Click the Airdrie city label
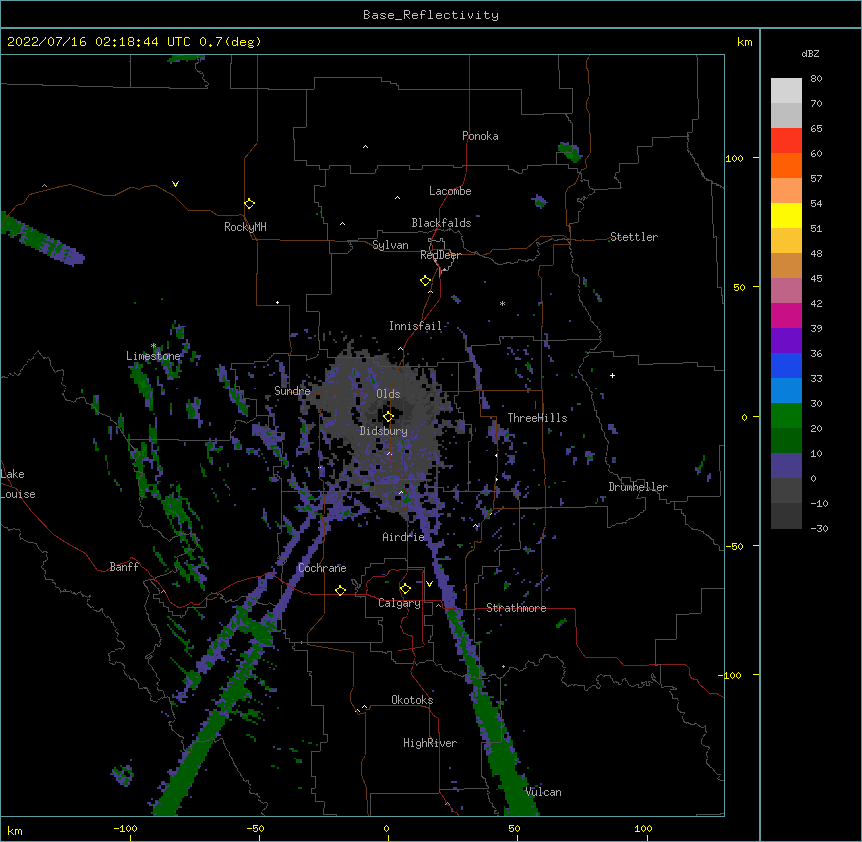Viewport: 862px width, 842px height. tap(404, 537)
